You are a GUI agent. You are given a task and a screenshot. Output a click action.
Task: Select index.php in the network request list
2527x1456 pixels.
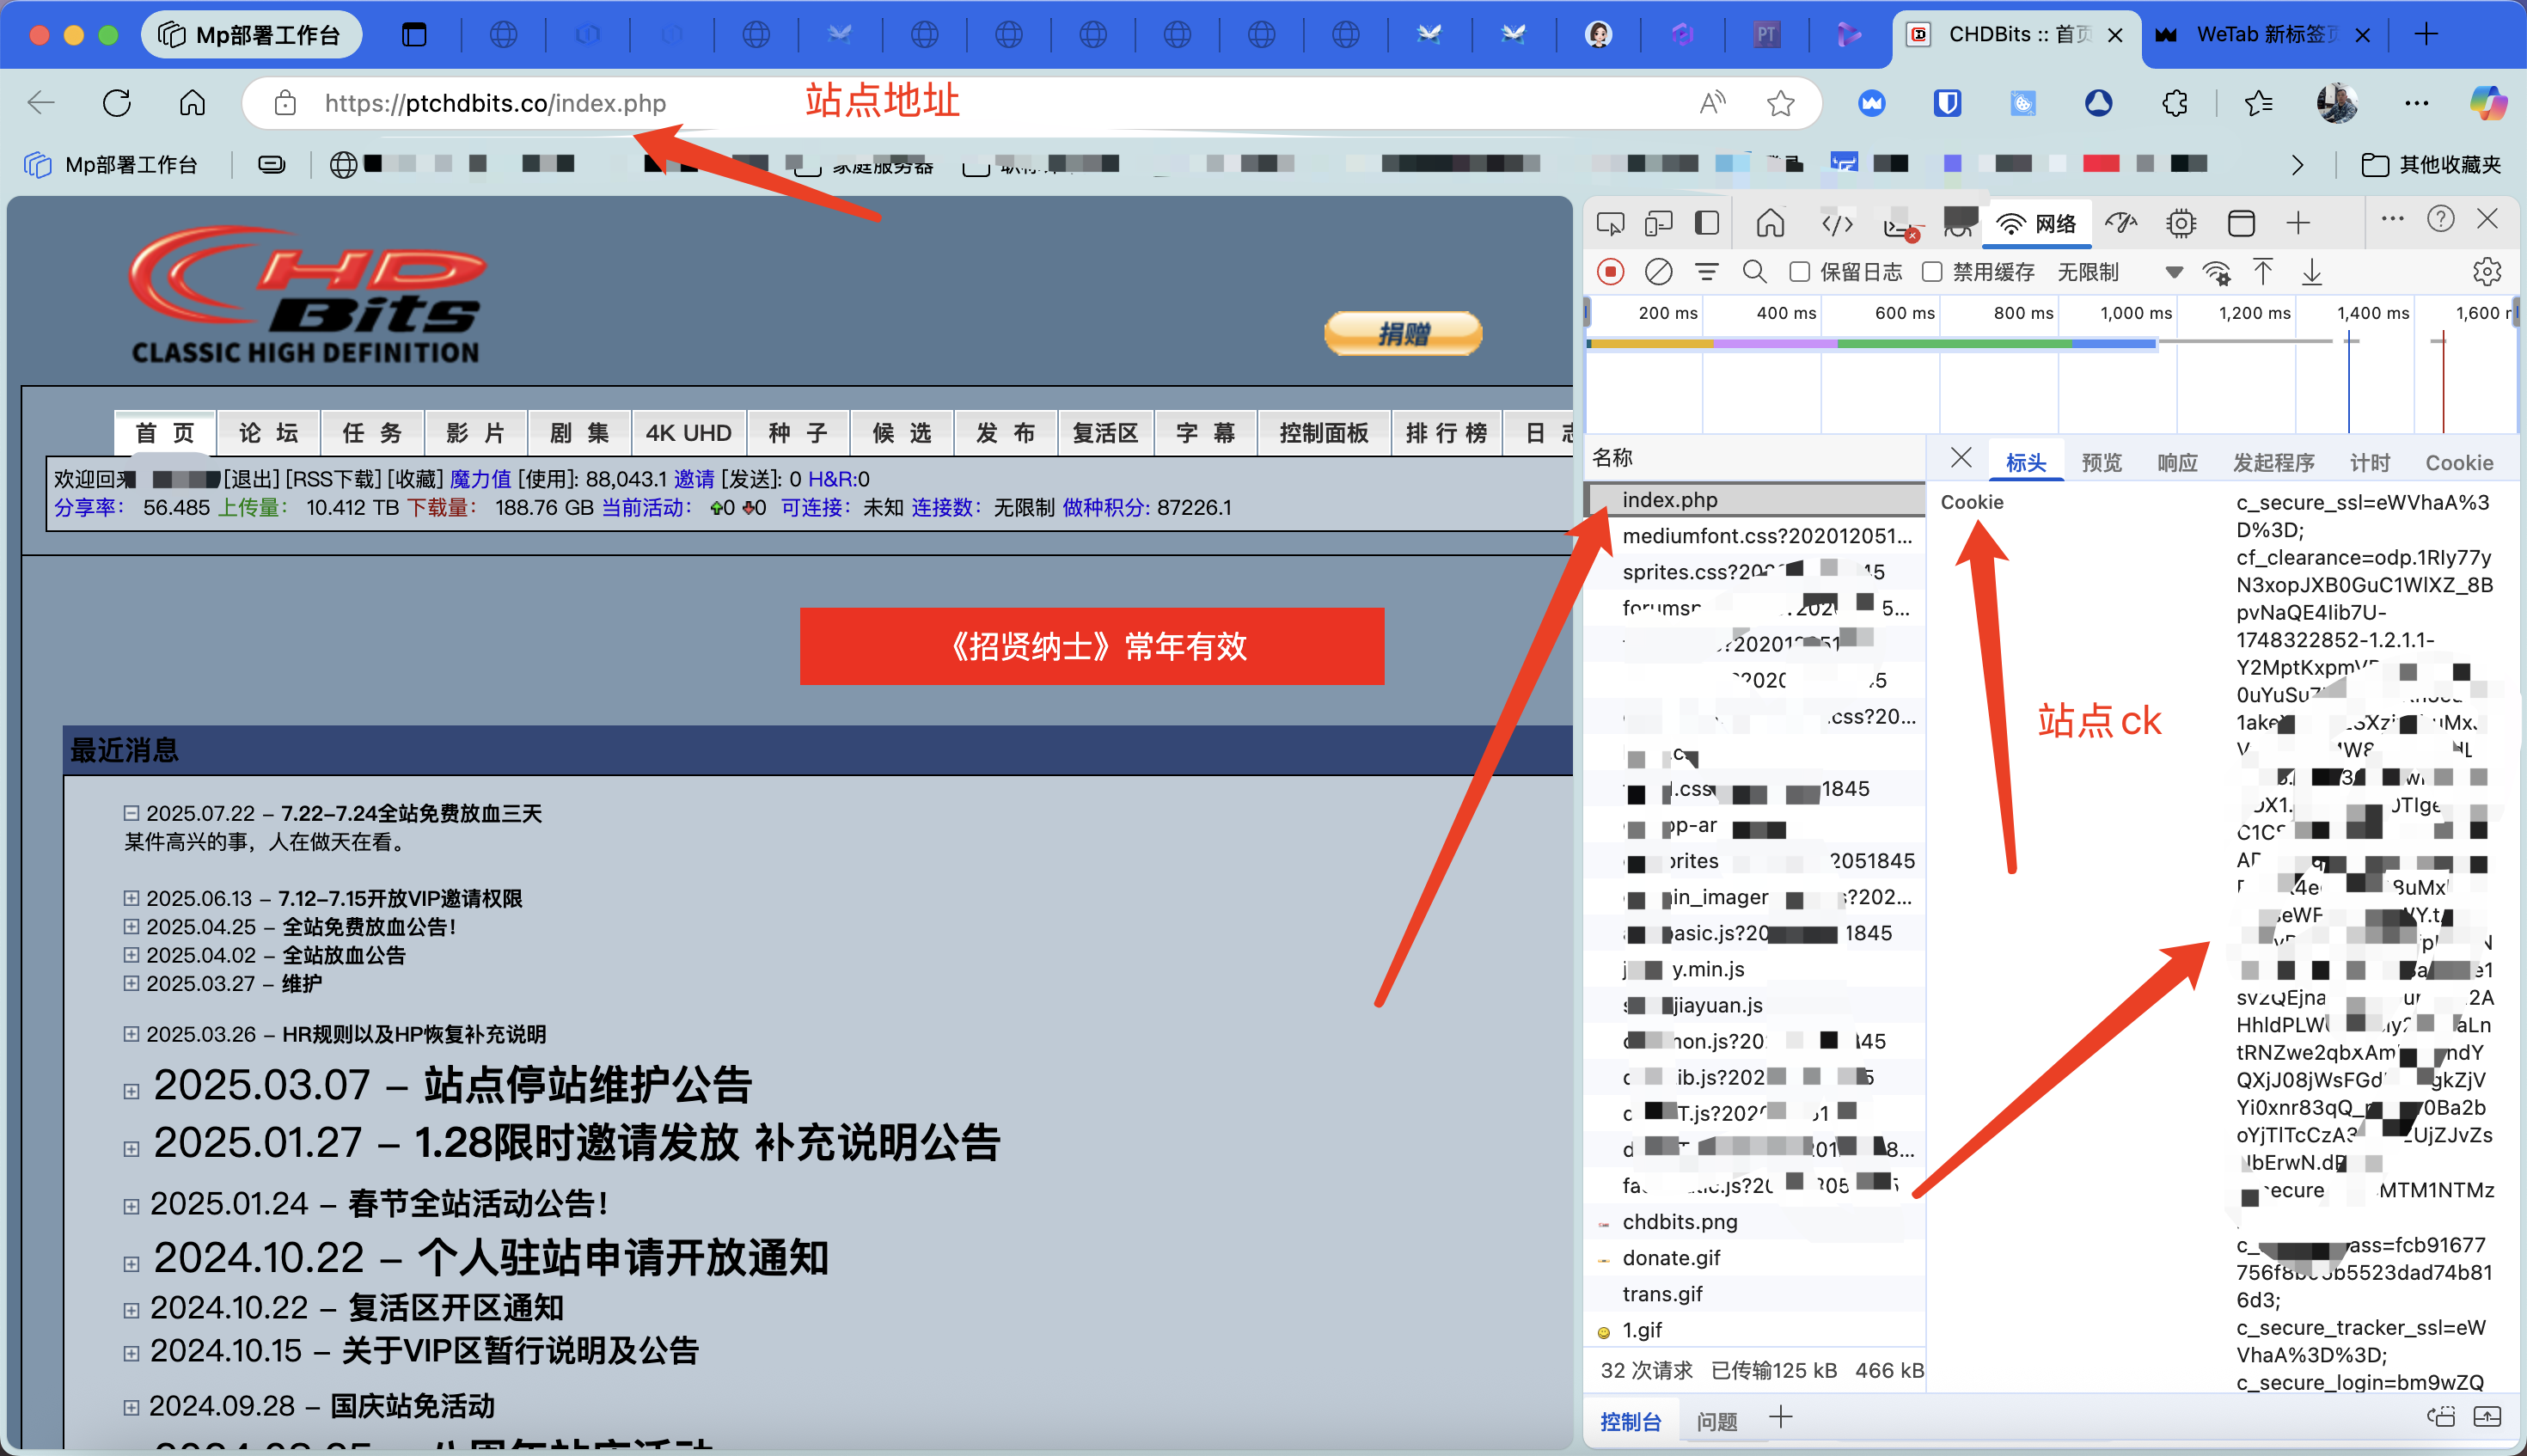1755,499
